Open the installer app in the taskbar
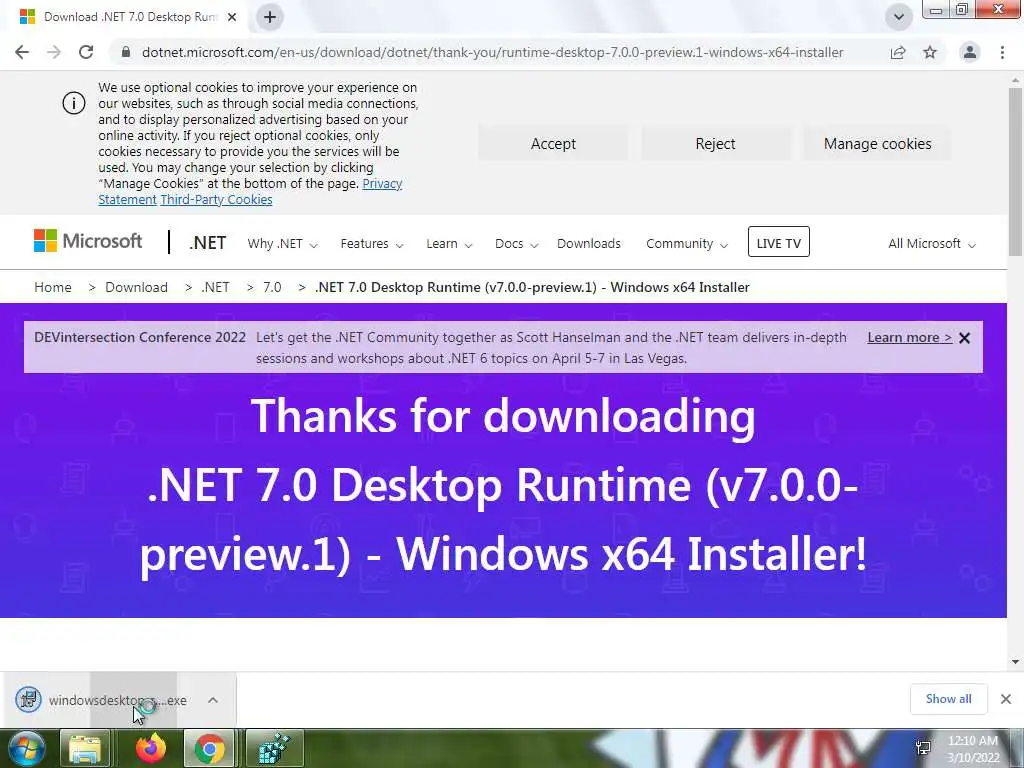Viewport: 1024px width, 768px height. pos(275,748)
